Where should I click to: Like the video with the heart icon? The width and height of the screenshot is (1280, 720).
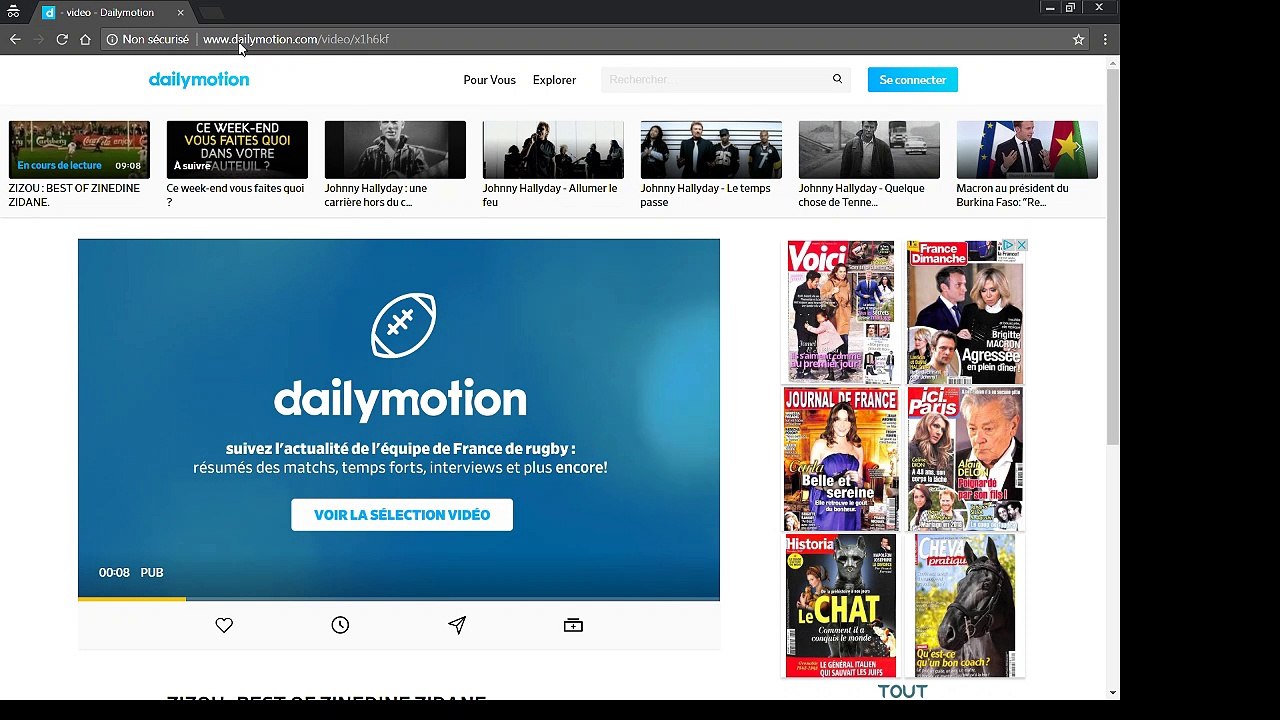224,625
